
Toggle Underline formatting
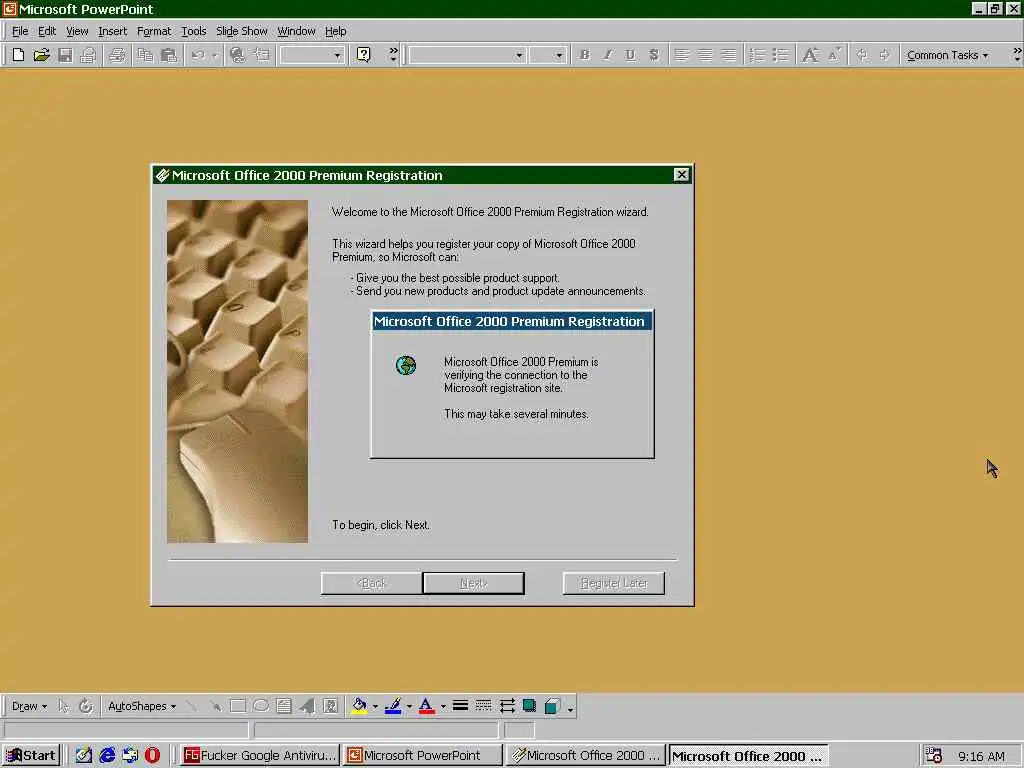pos(630,55)
